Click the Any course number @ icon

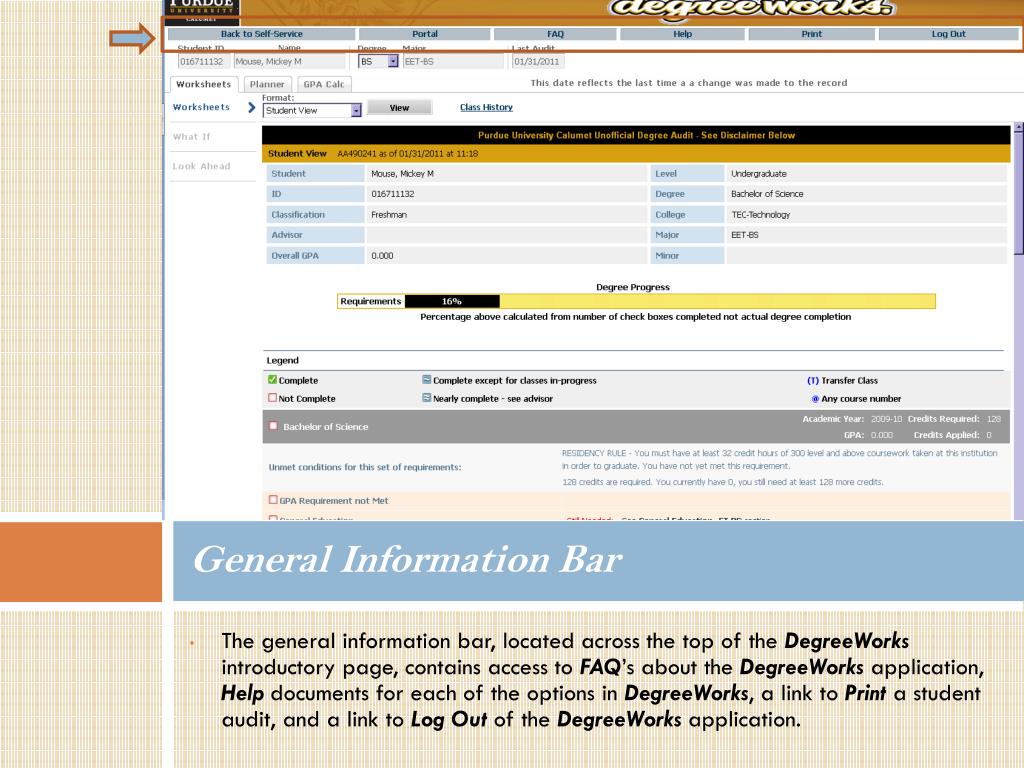(x=815, y=398)
